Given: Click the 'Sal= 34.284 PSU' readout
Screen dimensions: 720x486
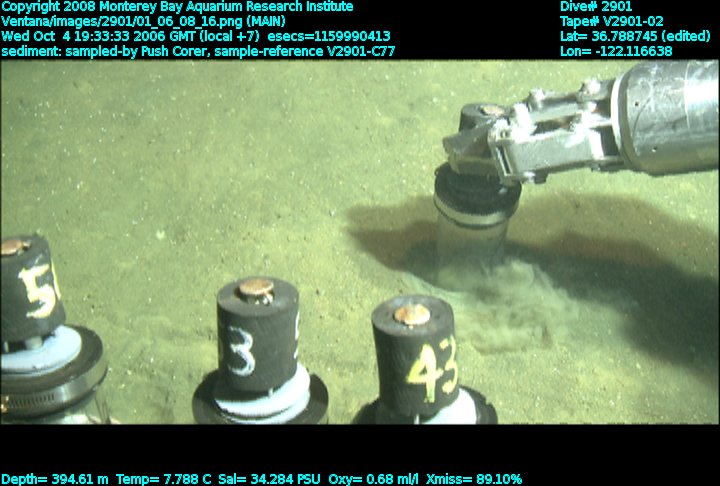Looking at the screenshot, I should [x=270, y=480].
